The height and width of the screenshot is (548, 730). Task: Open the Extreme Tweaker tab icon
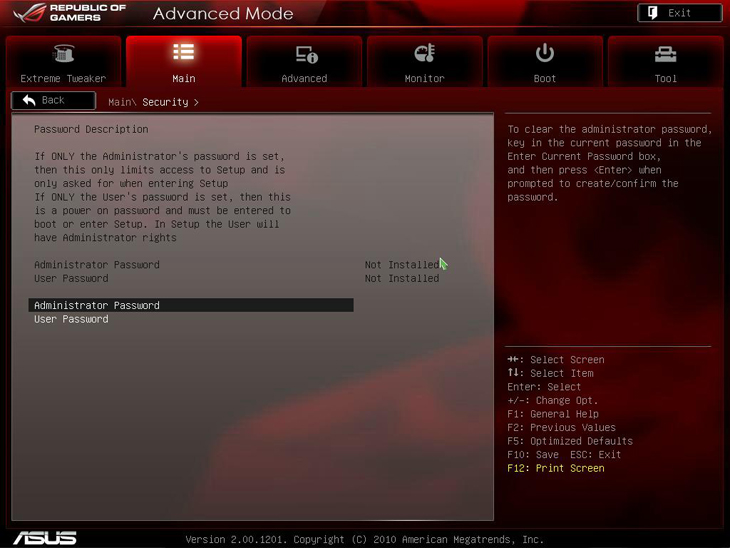pos(63,54)
